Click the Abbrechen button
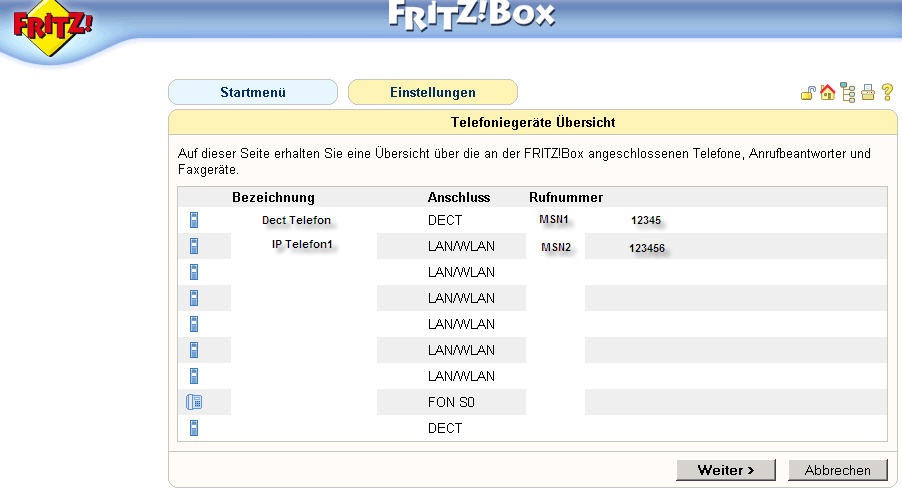The image size is (902, 490). tap(838, 470)
